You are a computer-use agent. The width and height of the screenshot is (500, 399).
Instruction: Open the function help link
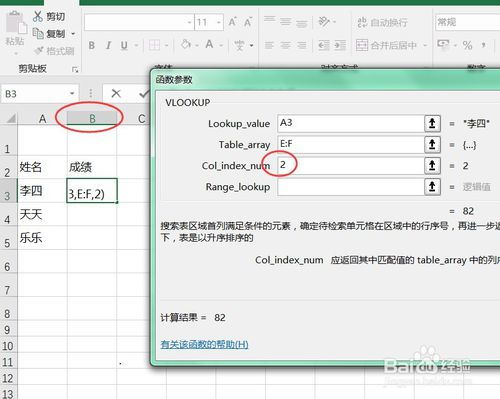point(204,344)
